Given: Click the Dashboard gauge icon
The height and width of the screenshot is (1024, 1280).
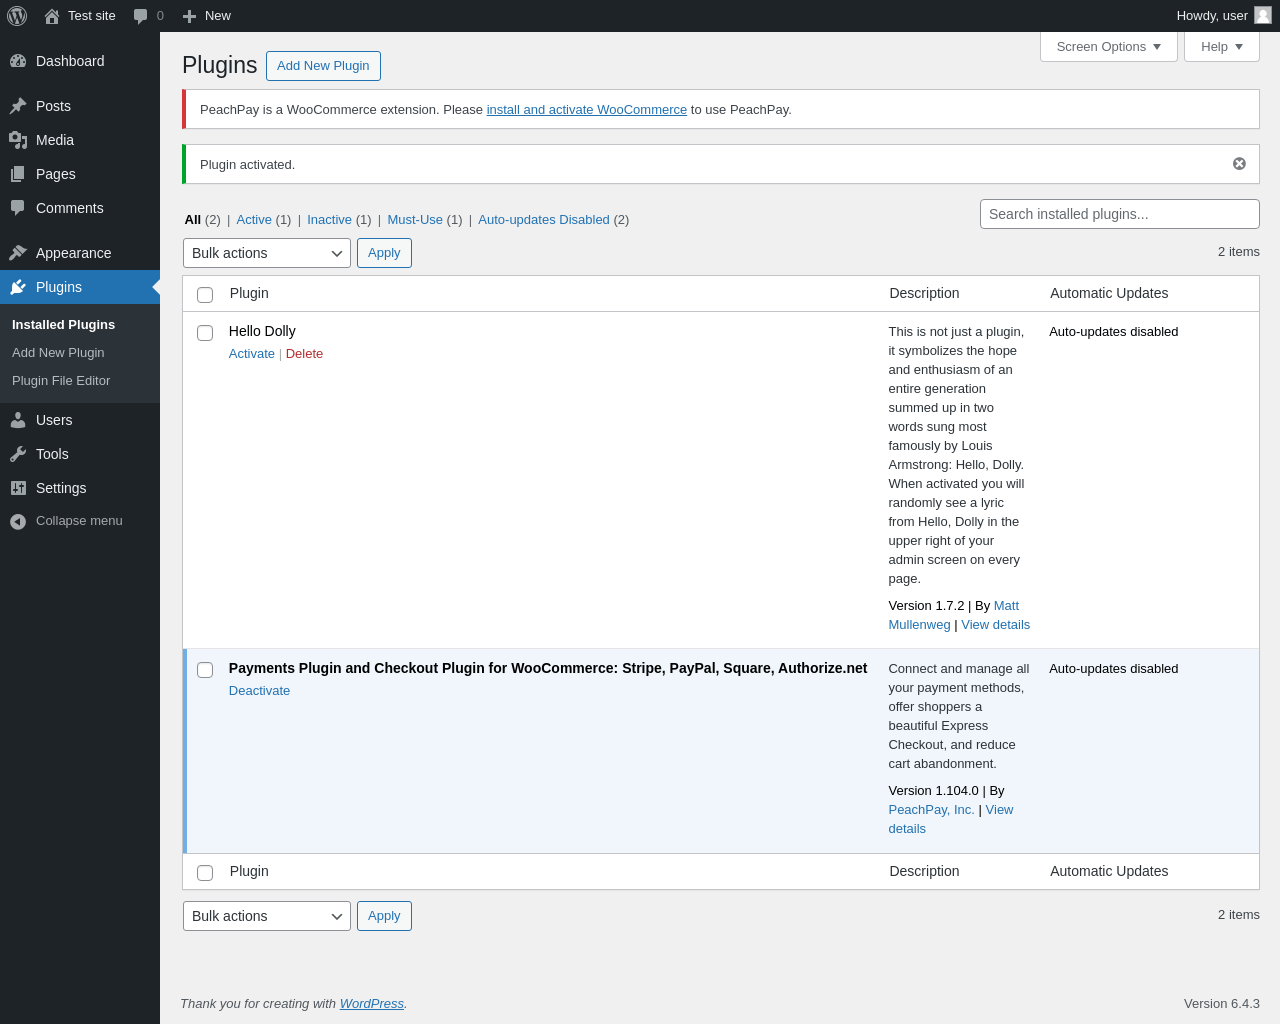Looking at the screenshot, I should 18,61.
